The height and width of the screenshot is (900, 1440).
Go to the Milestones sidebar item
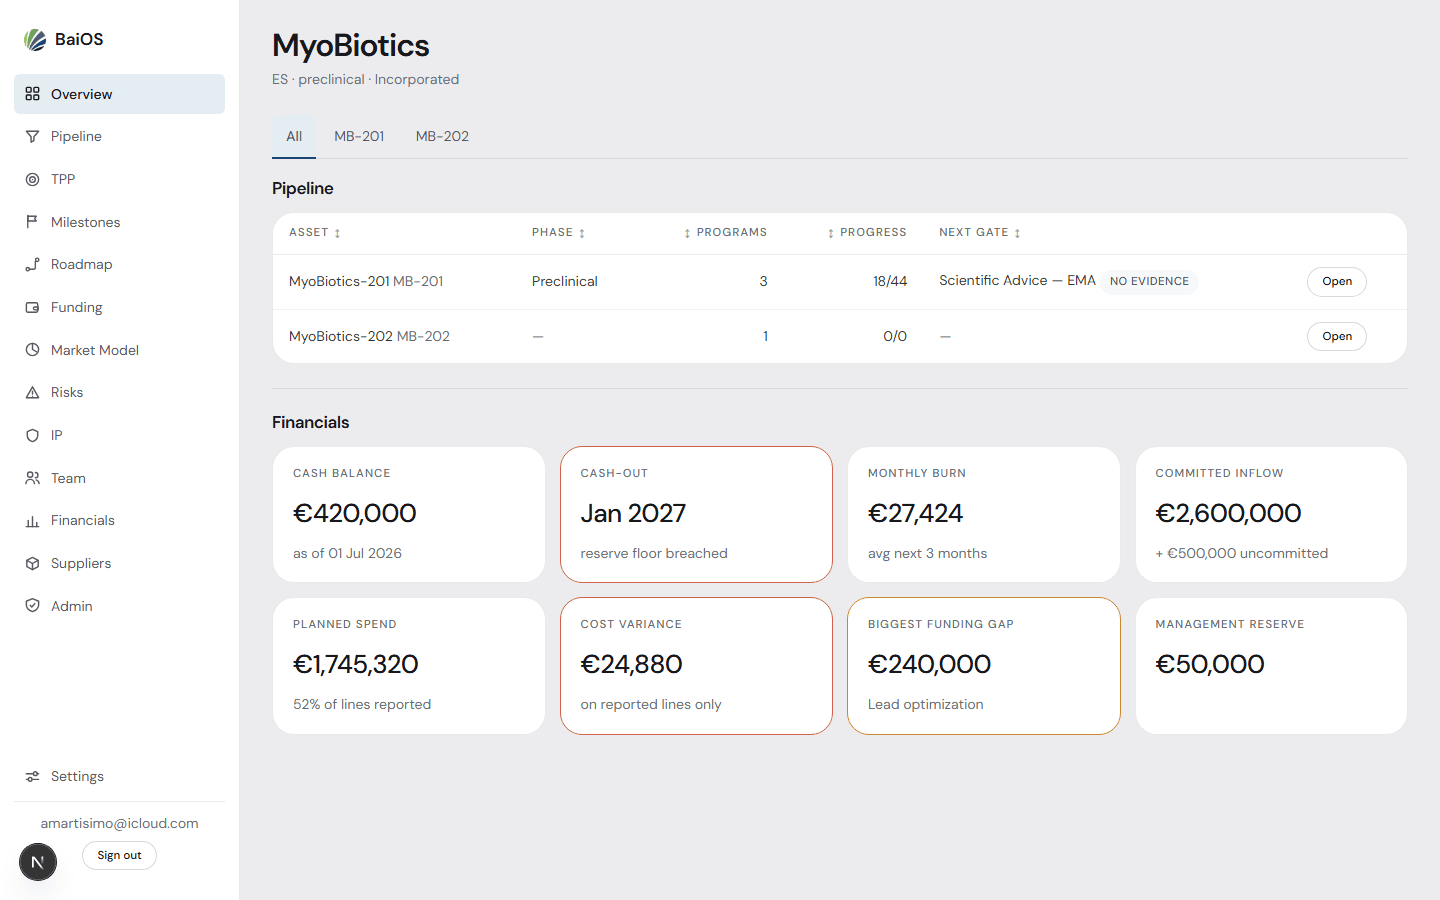(119, 222)
